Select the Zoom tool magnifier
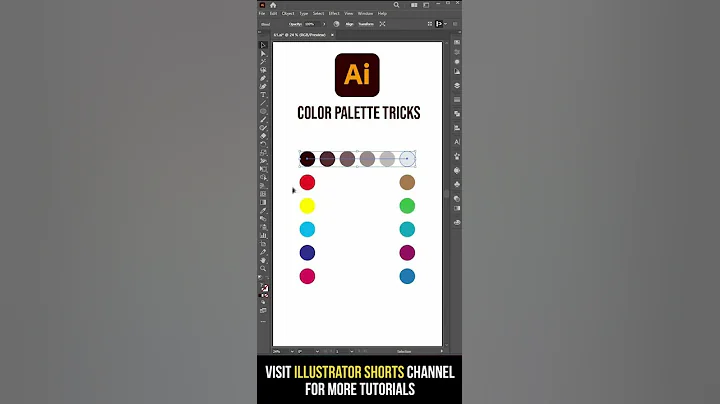Image resolution: width=720 pixels, height=404 pixels. coord(263,269)
